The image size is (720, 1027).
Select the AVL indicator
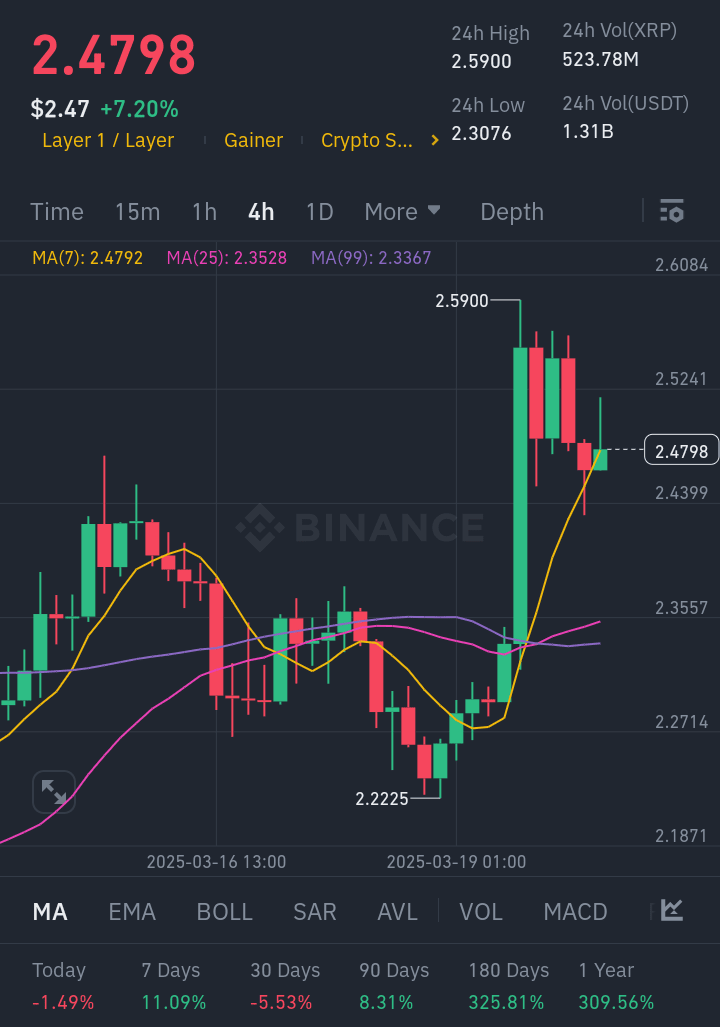pos(397,912)
